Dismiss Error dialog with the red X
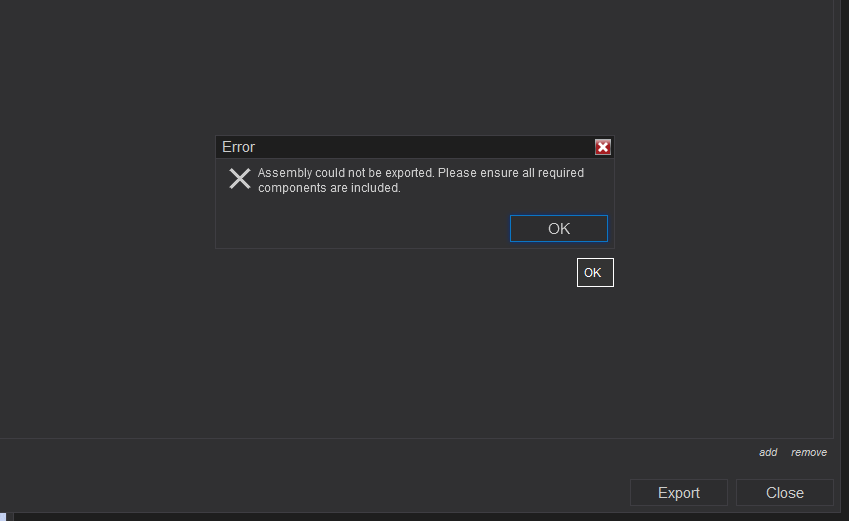This screenshot has width=849, height=521. 603,147
